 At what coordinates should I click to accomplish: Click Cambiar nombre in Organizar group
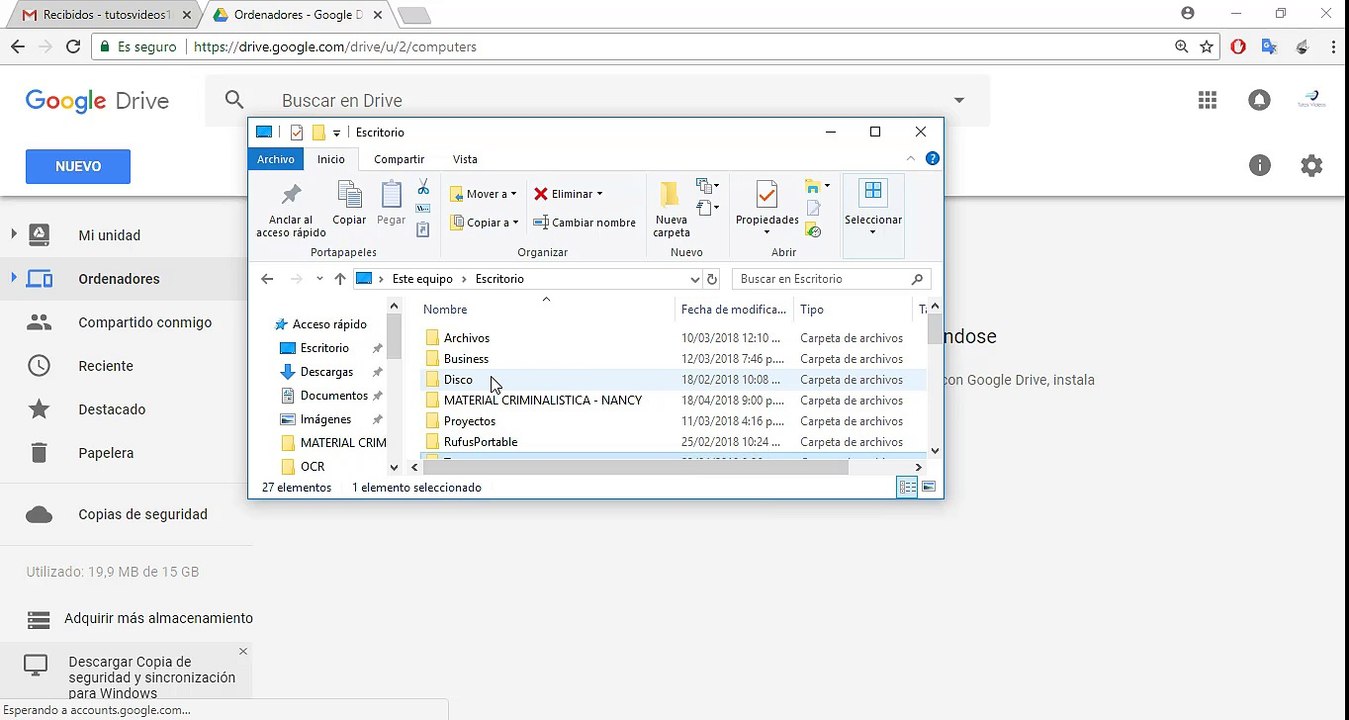coord(584,223)
